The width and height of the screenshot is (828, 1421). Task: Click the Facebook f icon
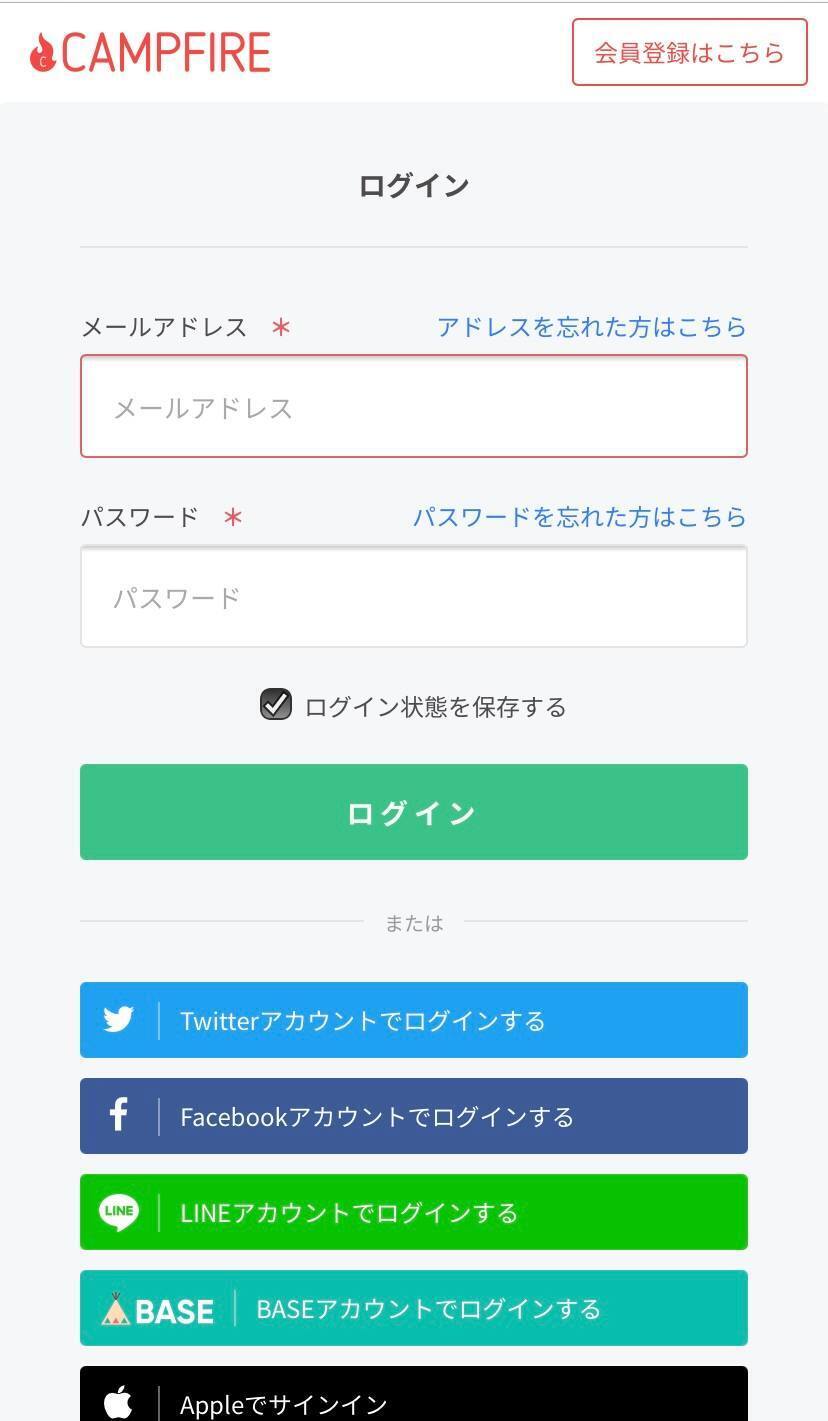118,1115
